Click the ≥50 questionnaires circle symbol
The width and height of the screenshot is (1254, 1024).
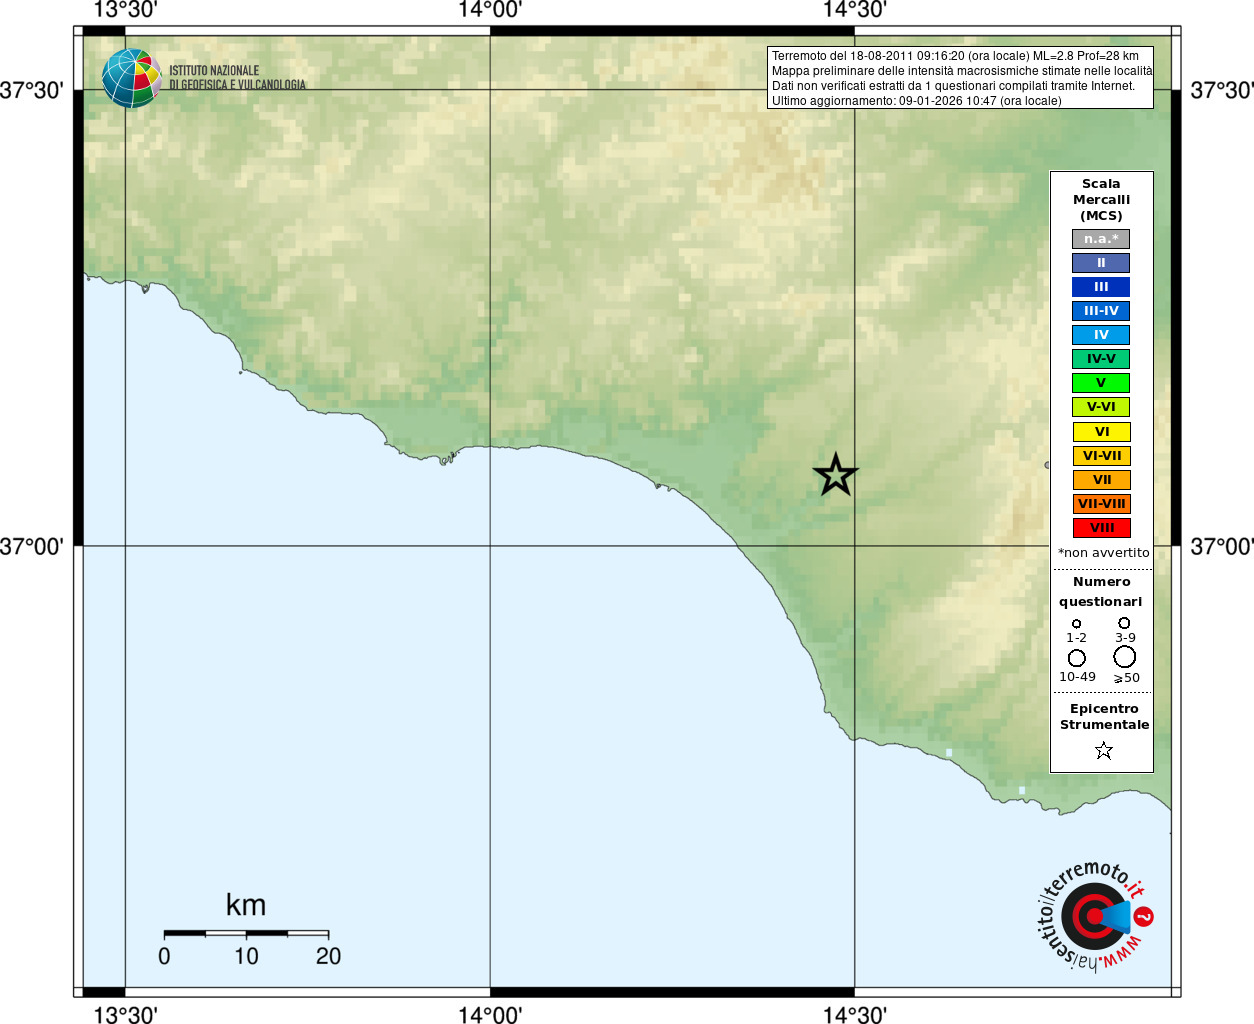[x=1125, y=657]
